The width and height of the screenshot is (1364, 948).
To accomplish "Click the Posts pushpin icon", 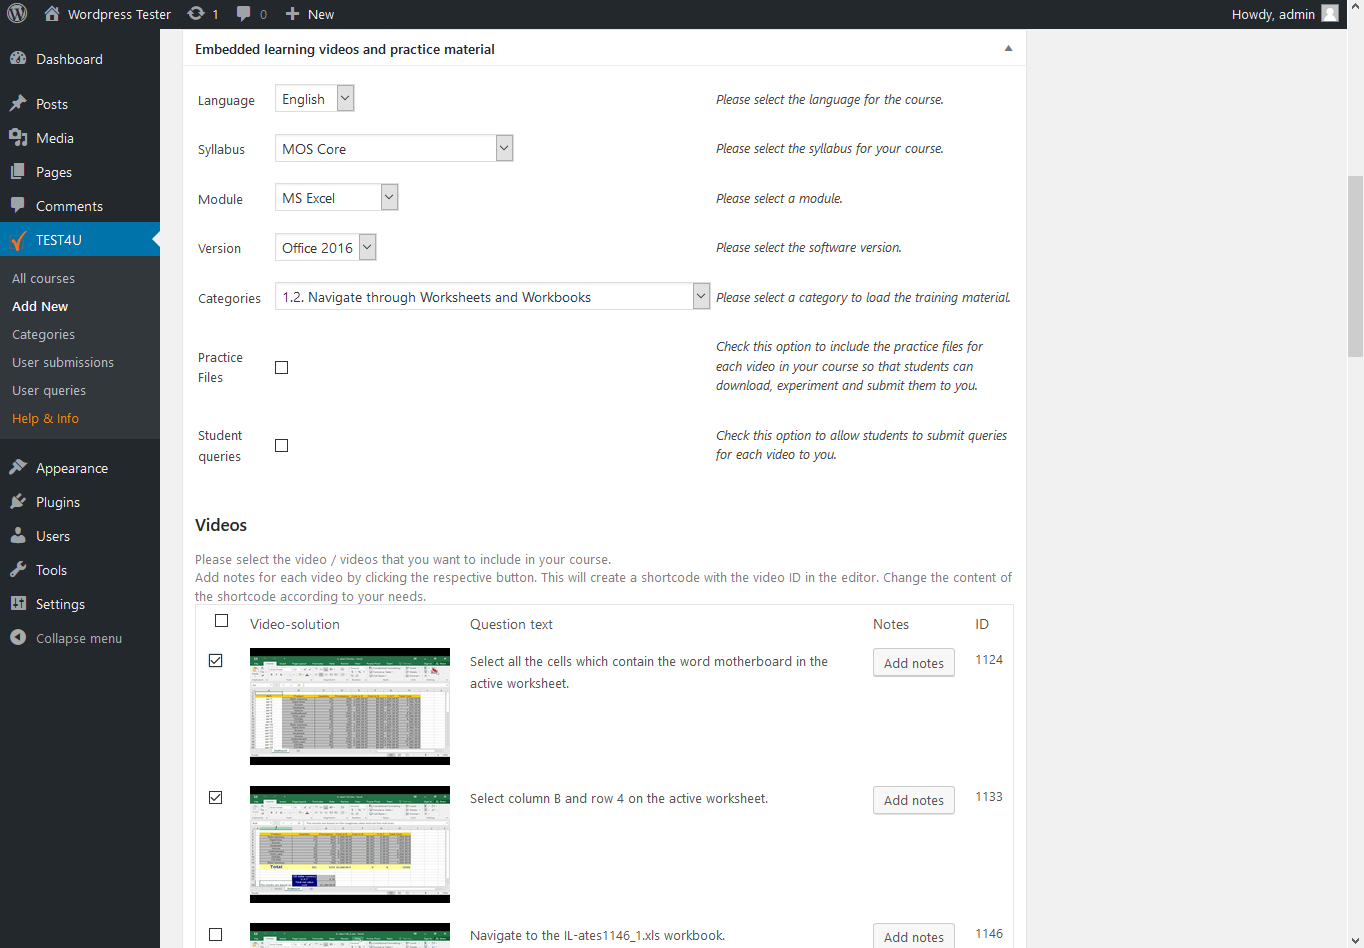I will [18, 103].
